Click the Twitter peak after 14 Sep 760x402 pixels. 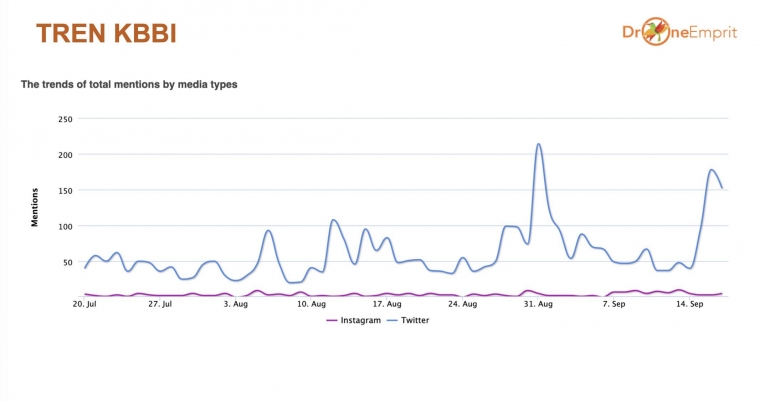coord(711,170)
